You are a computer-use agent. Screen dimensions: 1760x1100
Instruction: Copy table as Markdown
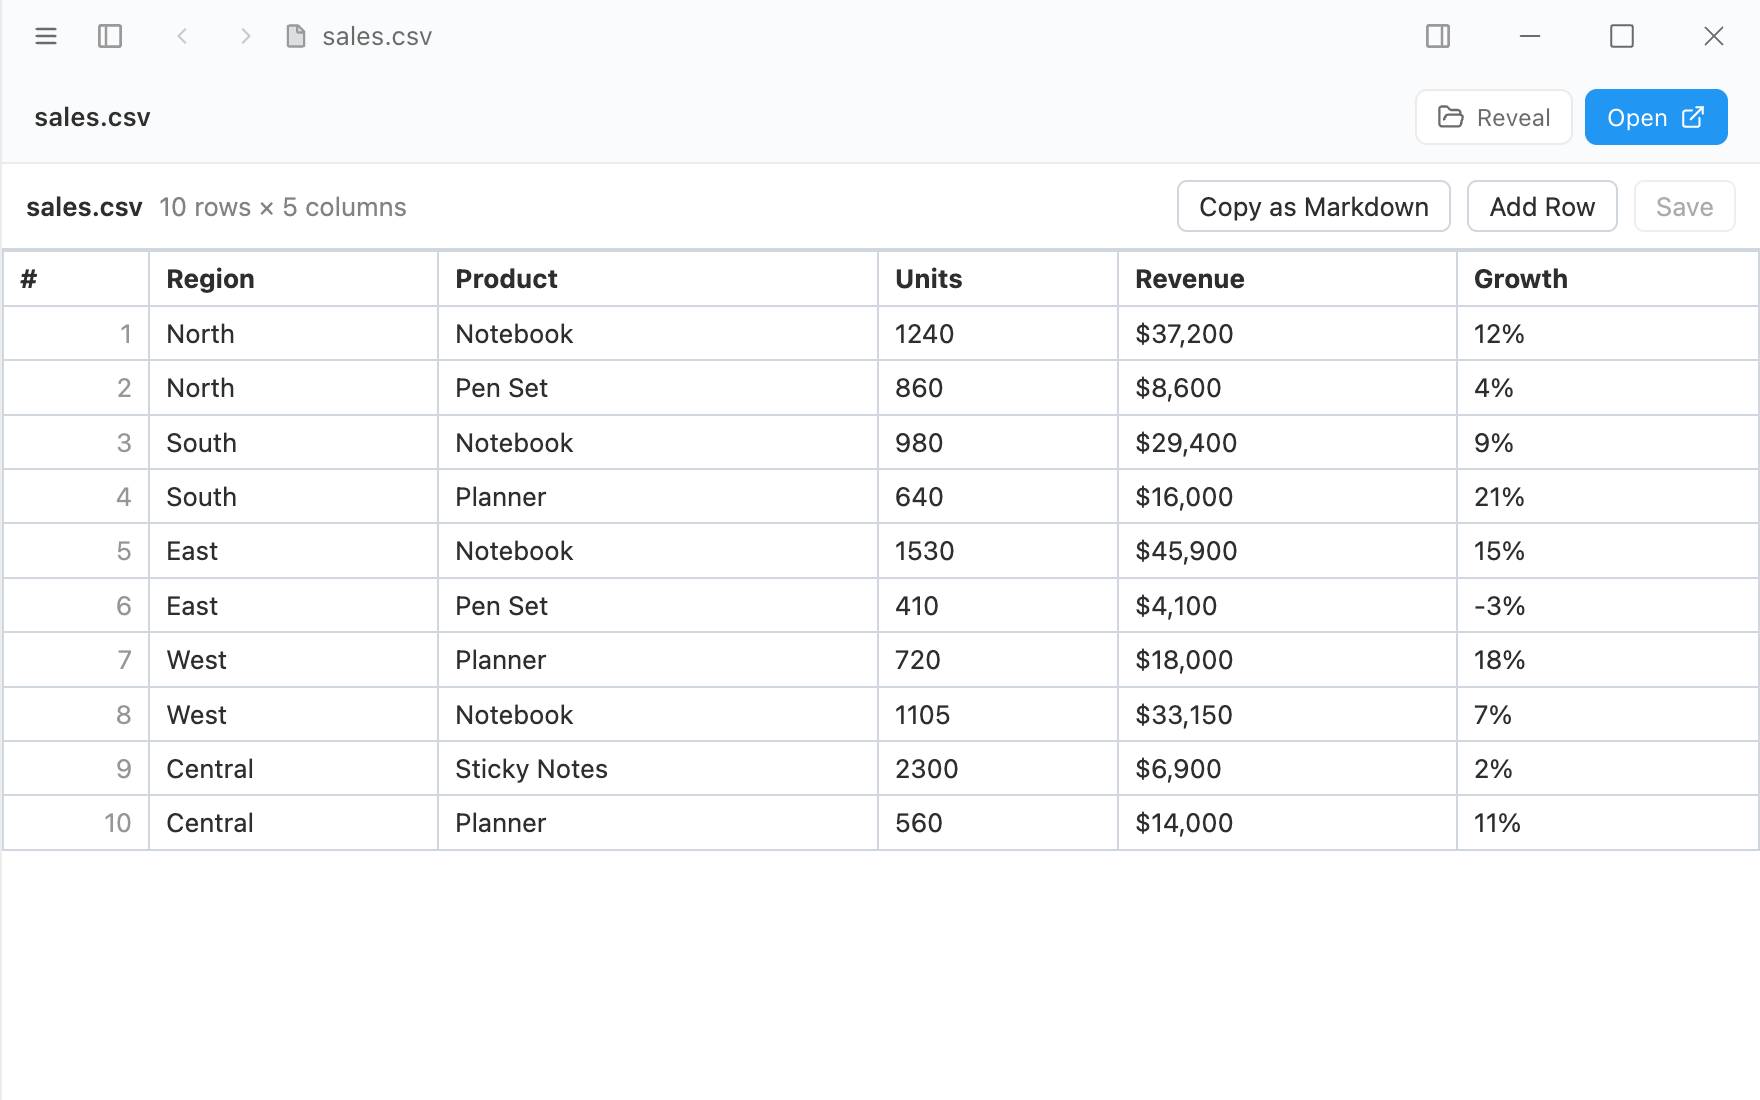coord(1314,206)
